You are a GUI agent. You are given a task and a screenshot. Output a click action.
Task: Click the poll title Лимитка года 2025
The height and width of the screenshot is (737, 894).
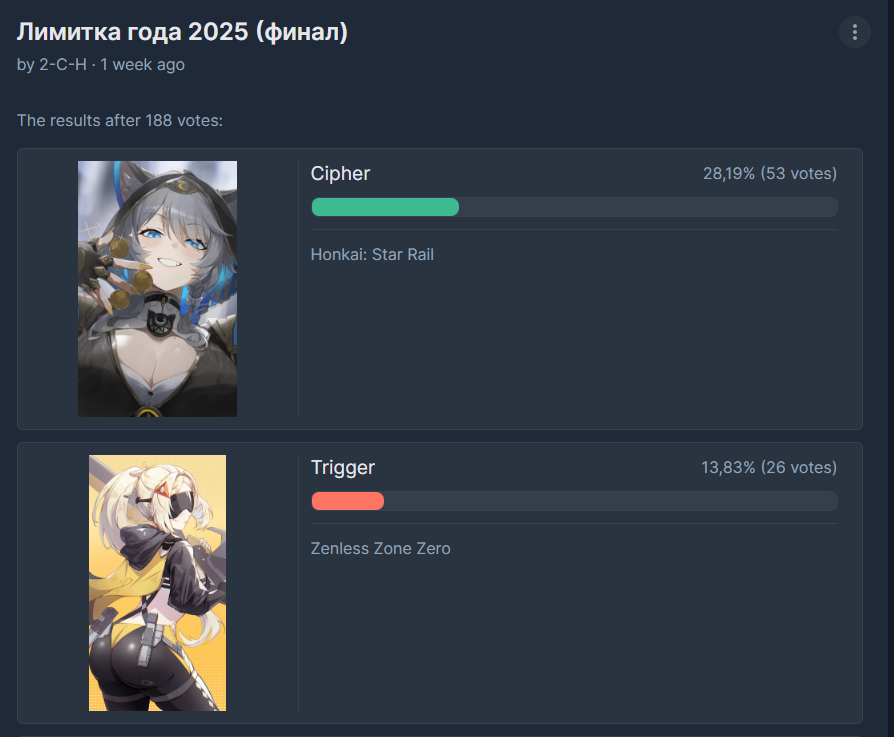[182, 31]
